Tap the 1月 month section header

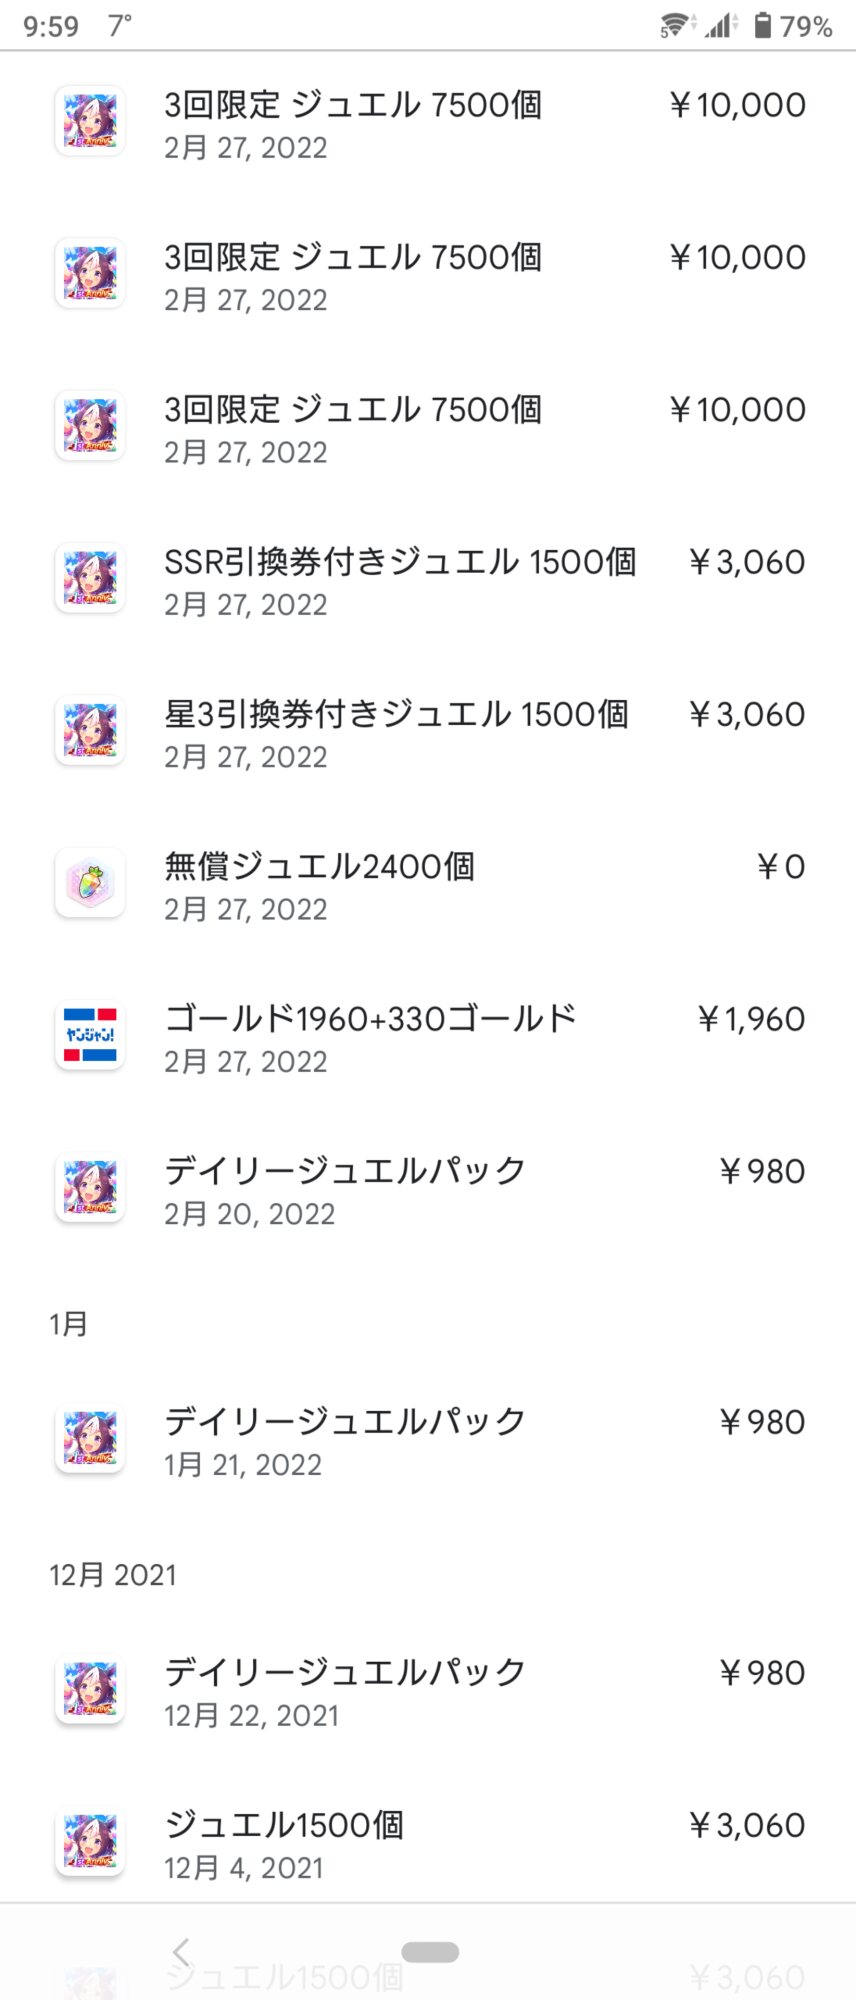coord(69,1324)
